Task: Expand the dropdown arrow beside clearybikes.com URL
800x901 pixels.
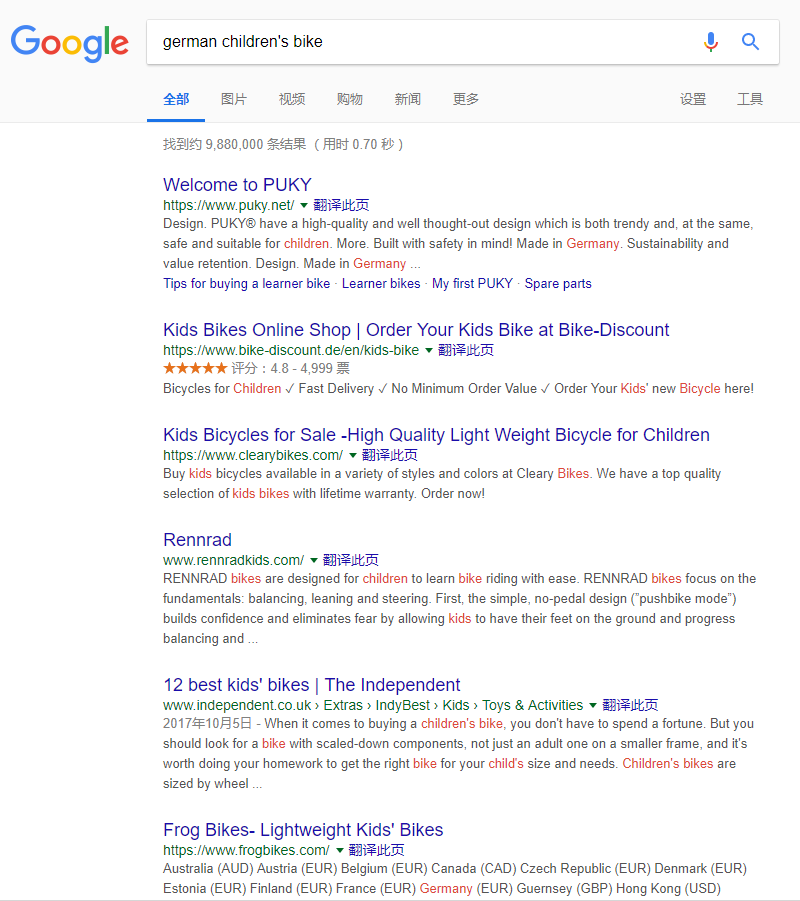Action: 353,455
